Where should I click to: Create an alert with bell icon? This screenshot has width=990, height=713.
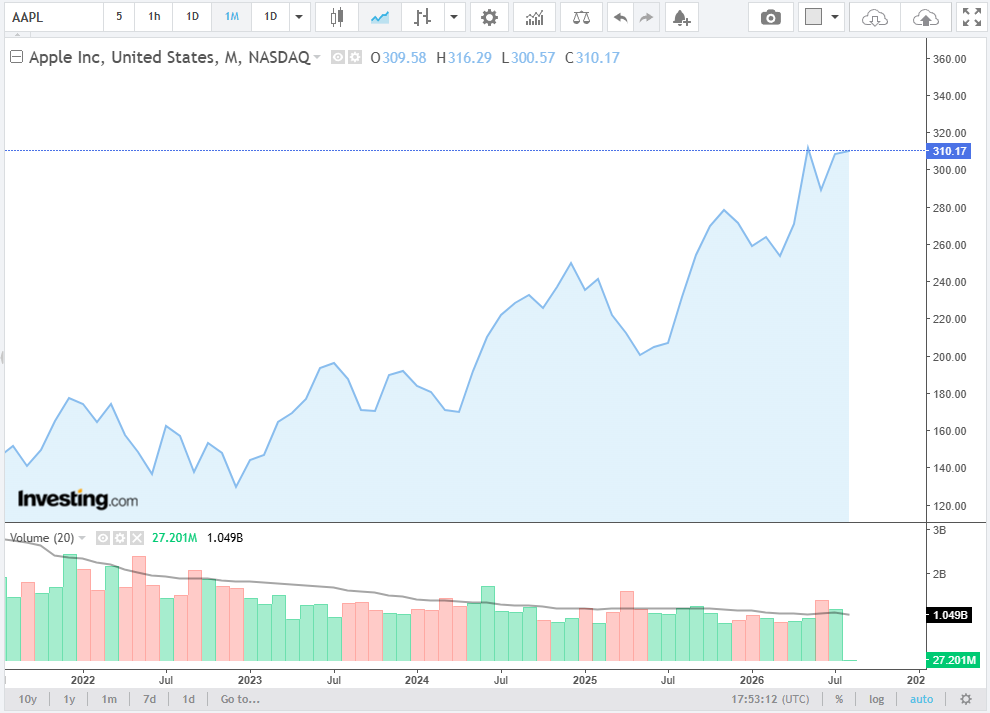click(x=681, y=17)
